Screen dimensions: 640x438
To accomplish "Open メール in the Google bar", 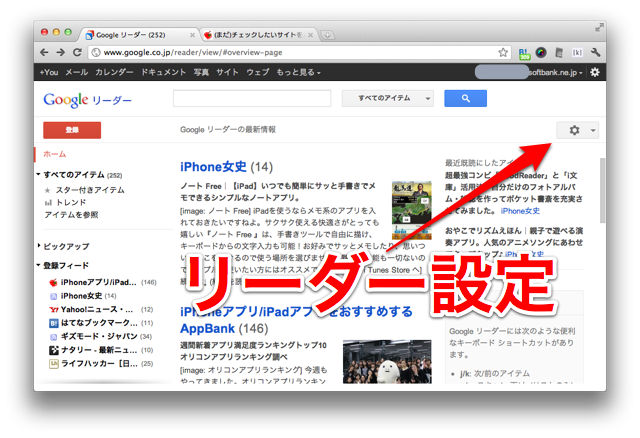I will coord(77,72).
